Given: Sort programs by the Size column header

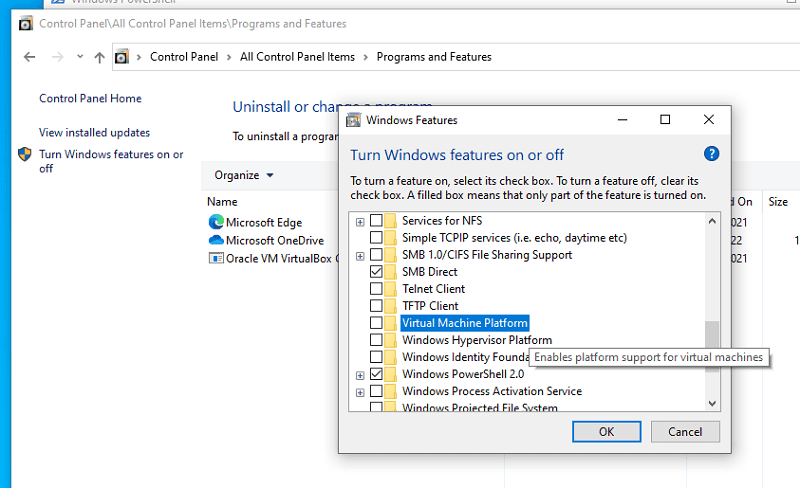Looking at the screenshot, I should tap(778, 202).
